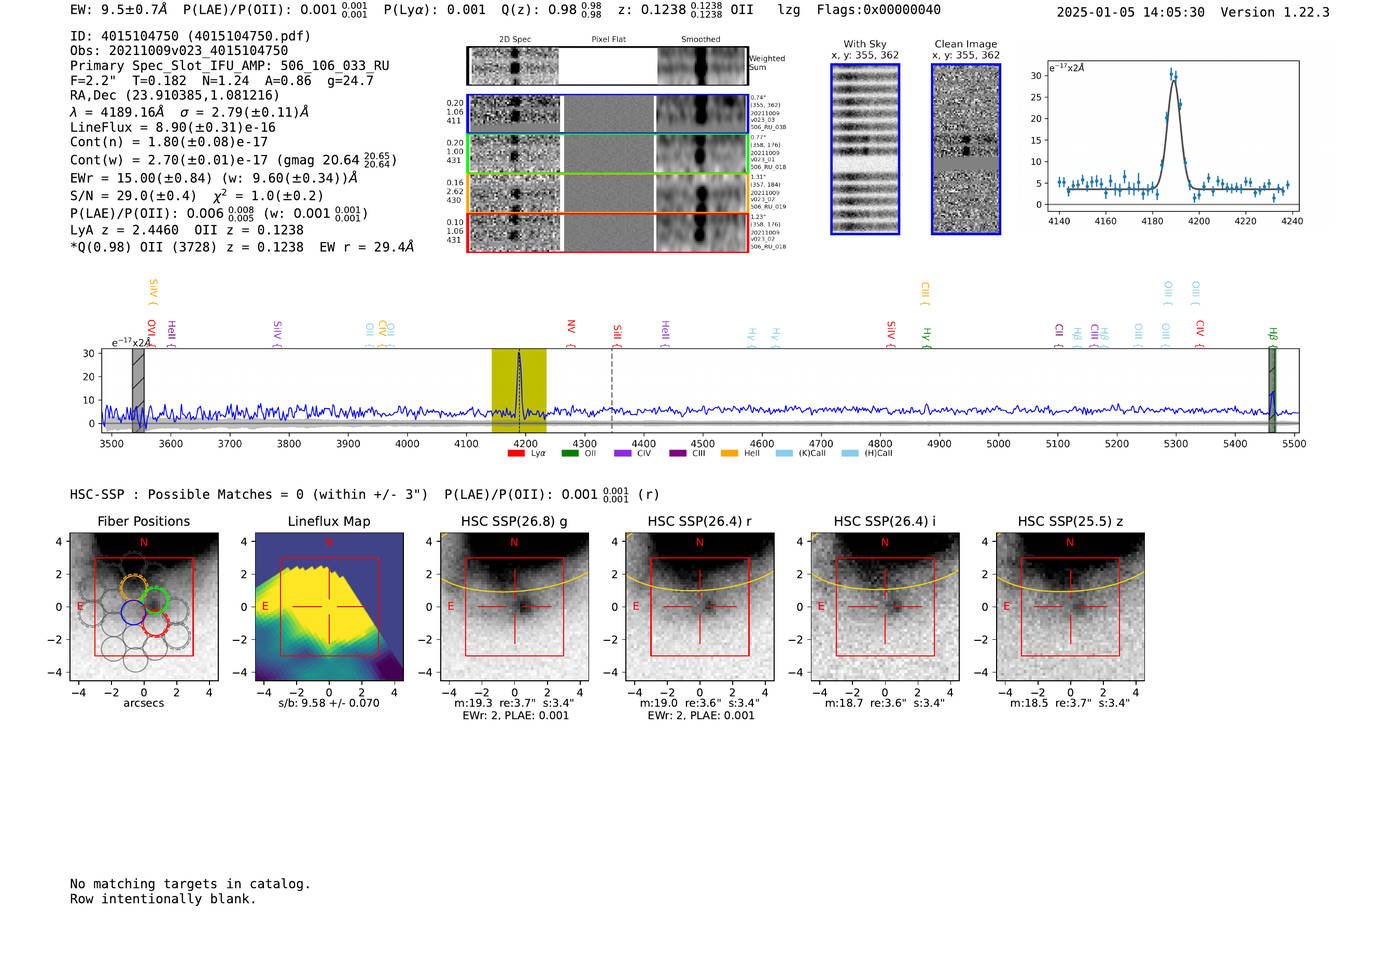Click the OII green legend swatch
This screenshot has width=1400, height=953.
[x=570, y=453]
